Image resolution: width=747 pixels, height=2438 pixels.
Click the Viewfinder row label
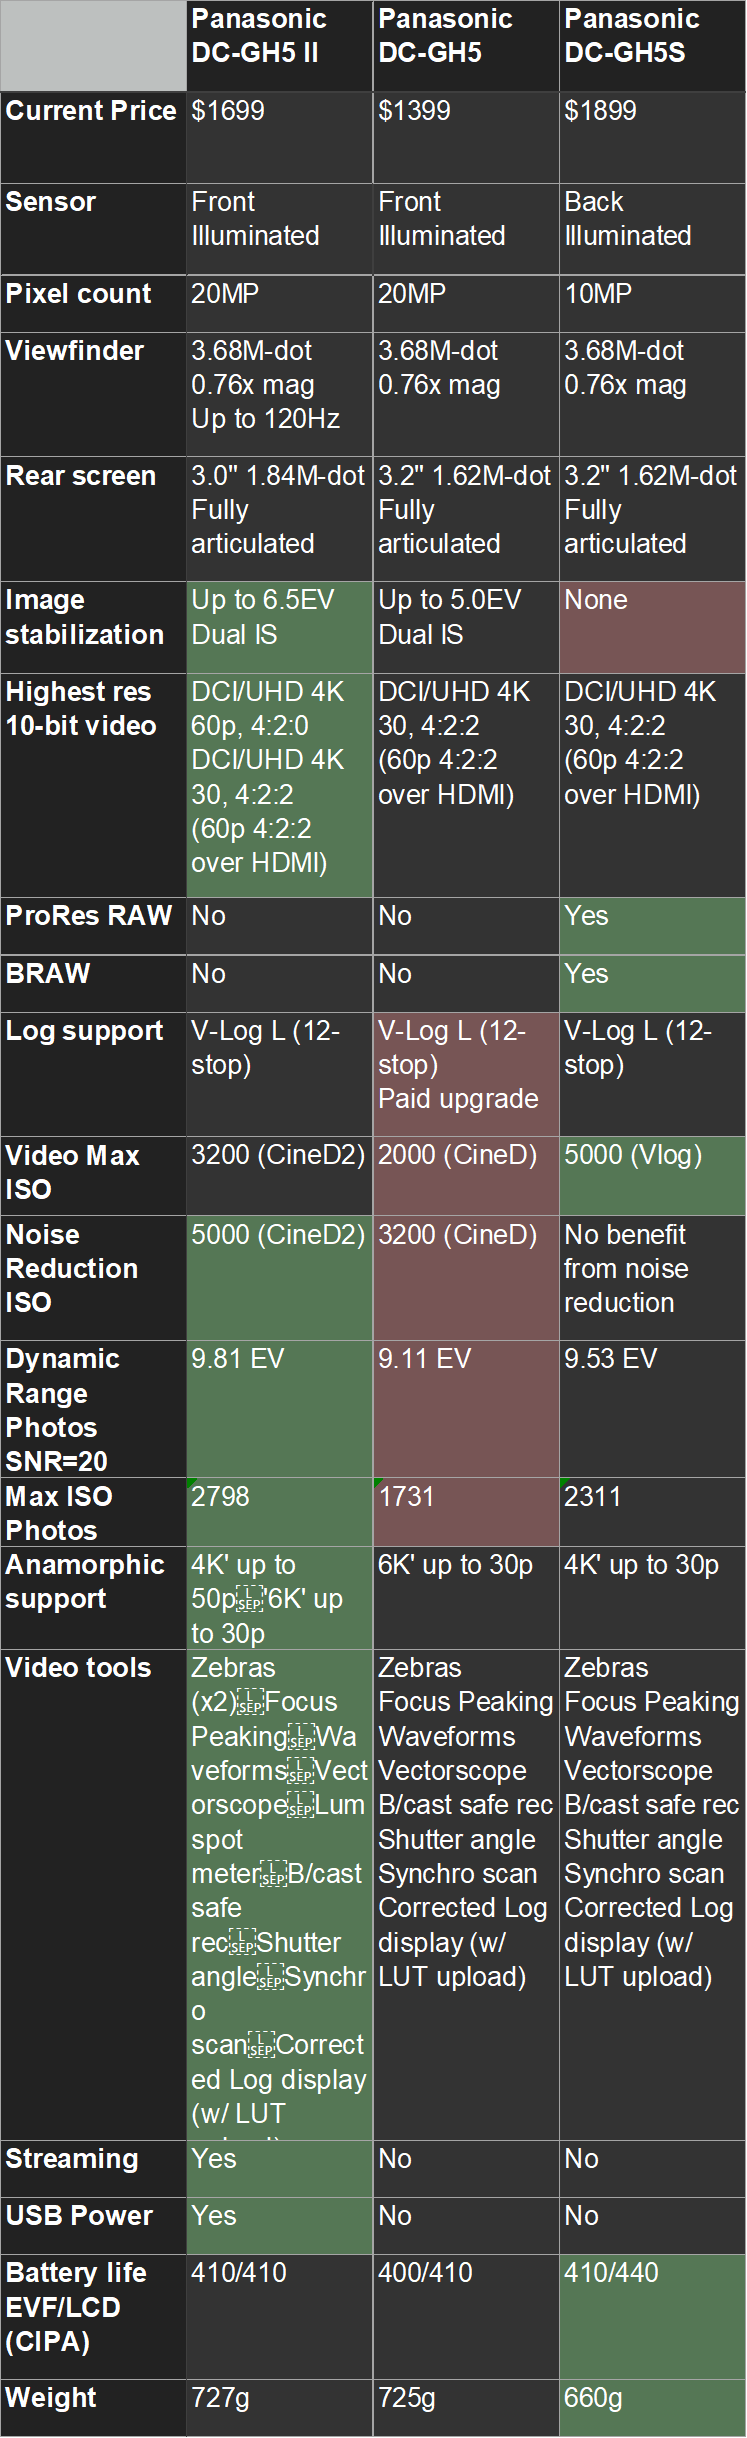[x=93, y=394]
